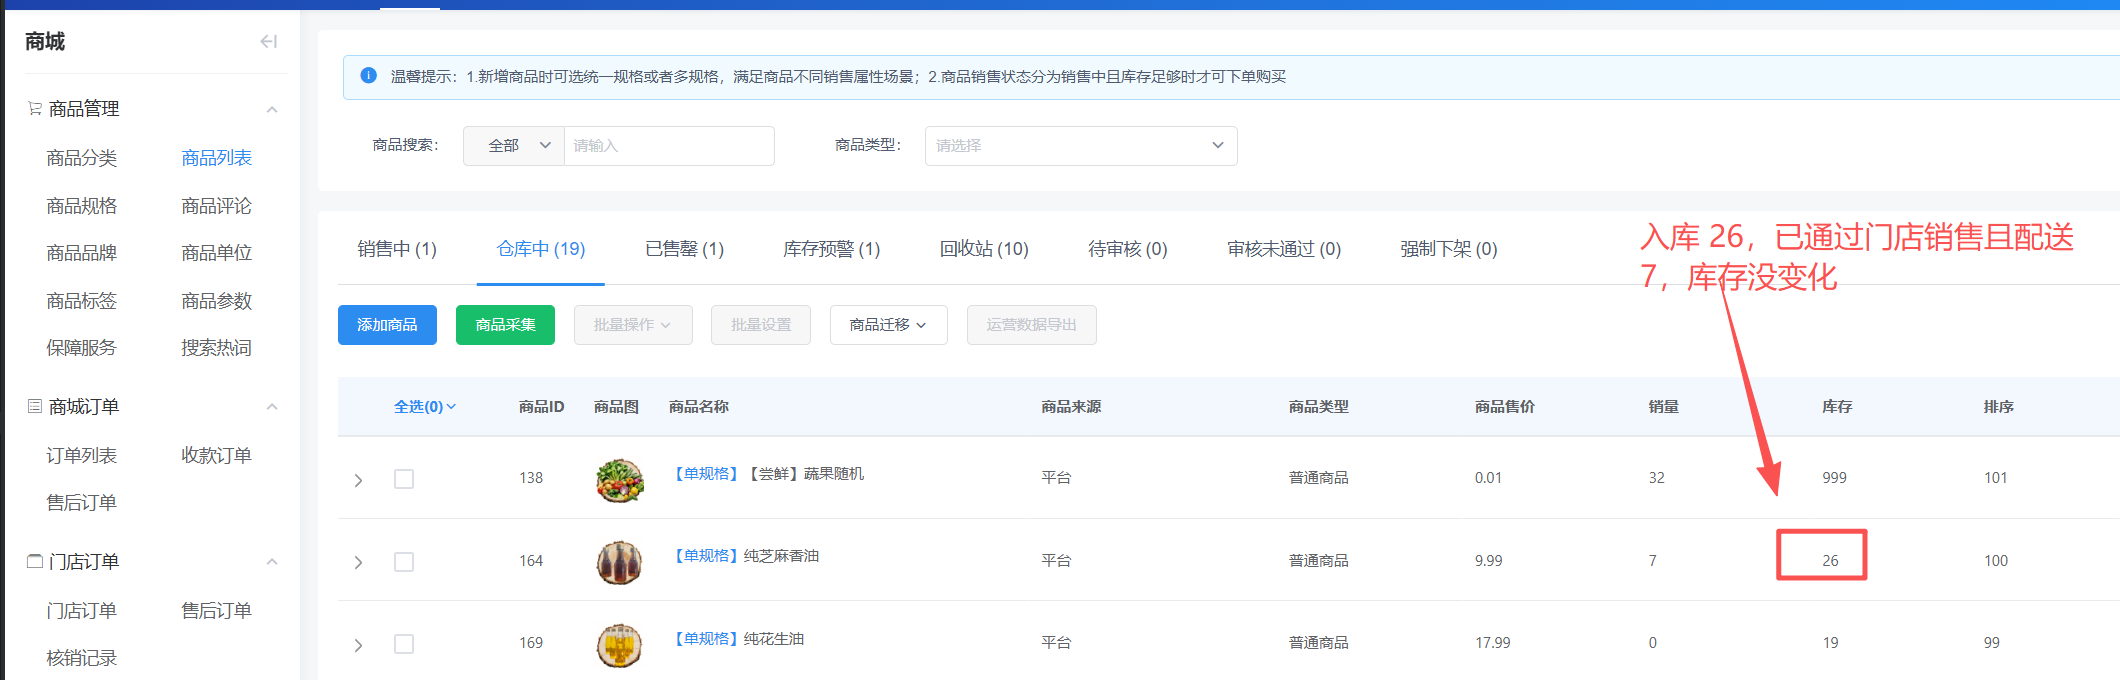Open the 商品迁移 dropdown button
Screen dimensions: 2120x680
pyautogui.click(x=888, y=325)
